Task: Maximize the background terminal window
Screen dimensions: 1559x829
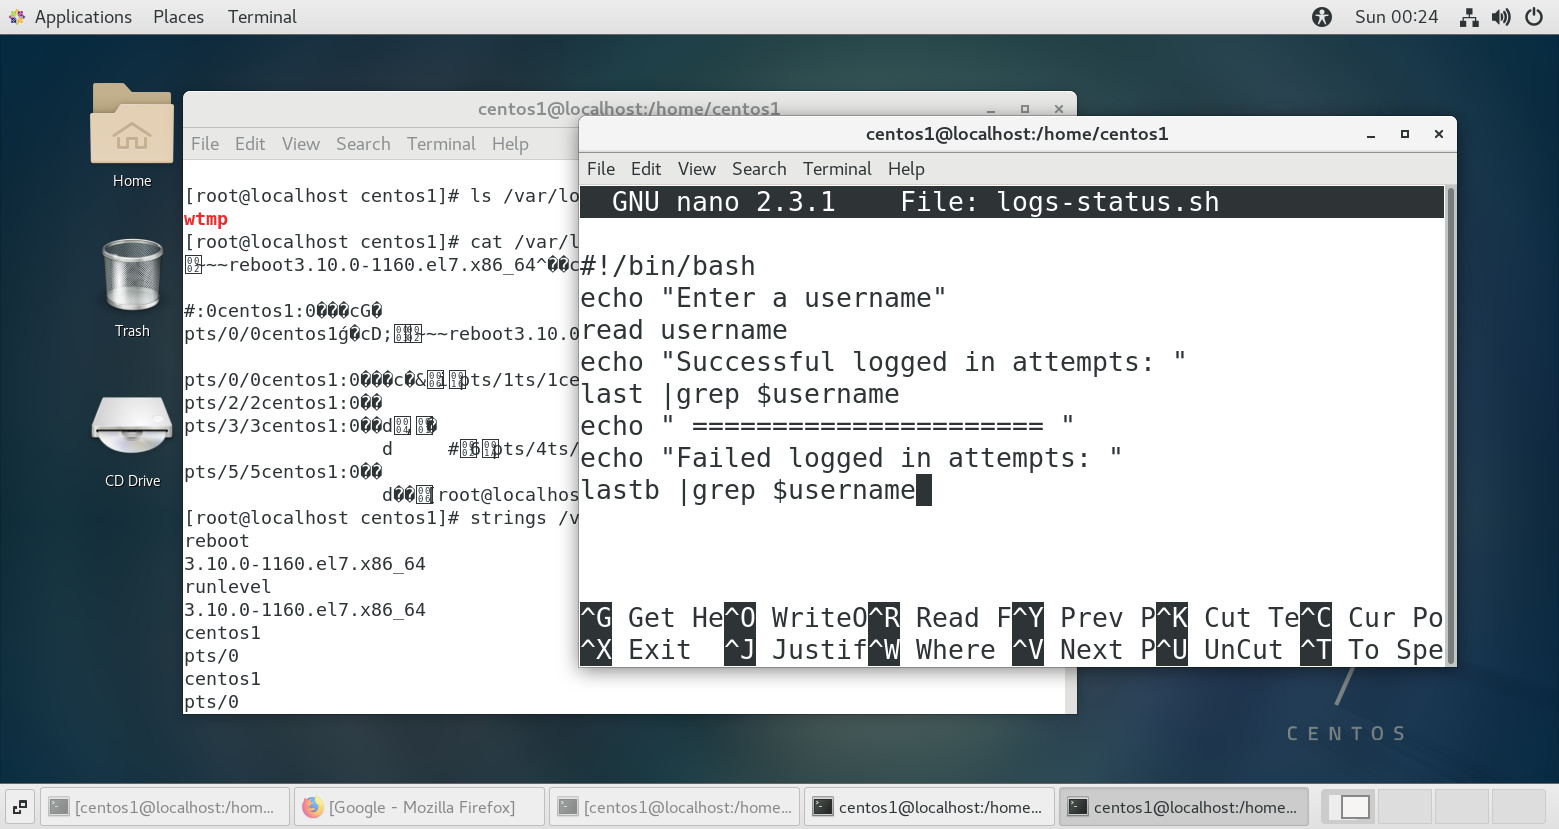Action: tap(1025, 109)
